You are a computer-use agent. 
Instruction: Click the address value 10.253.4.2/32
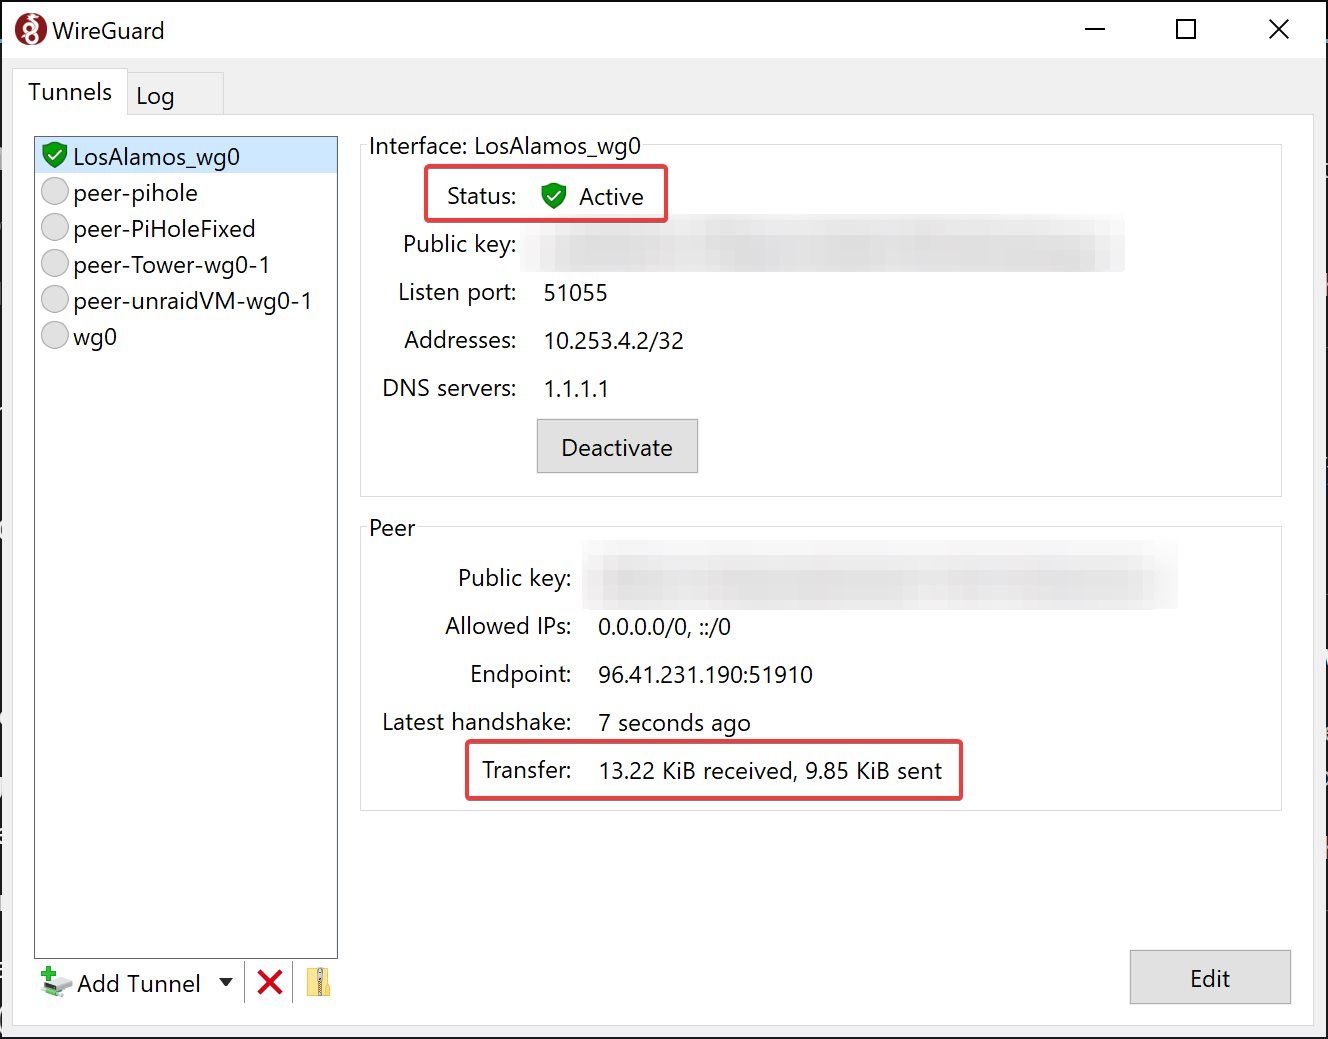(x=613, y=341)
